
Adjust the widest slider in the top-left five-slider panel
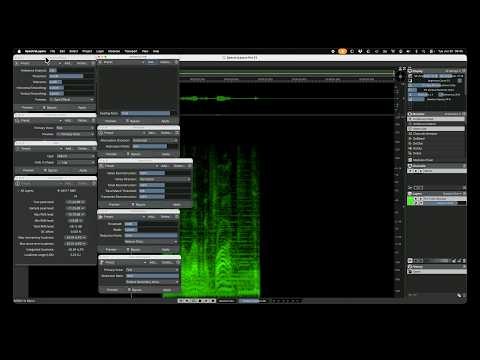[72, 76]
